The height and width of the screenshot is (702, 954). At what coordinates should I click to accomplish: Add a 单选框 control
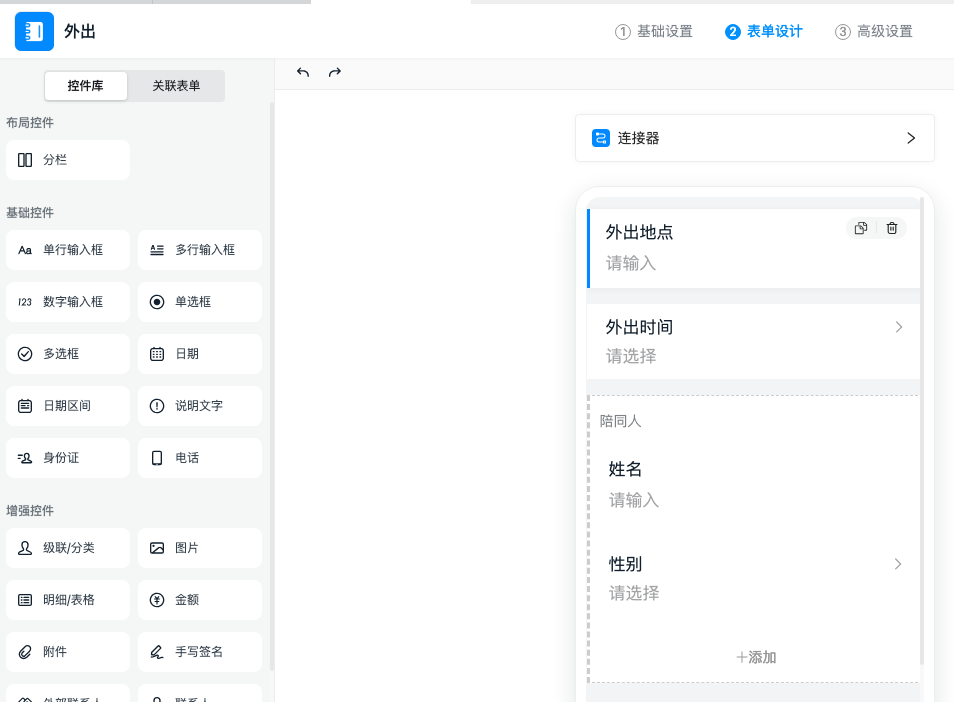coord(200,302)
